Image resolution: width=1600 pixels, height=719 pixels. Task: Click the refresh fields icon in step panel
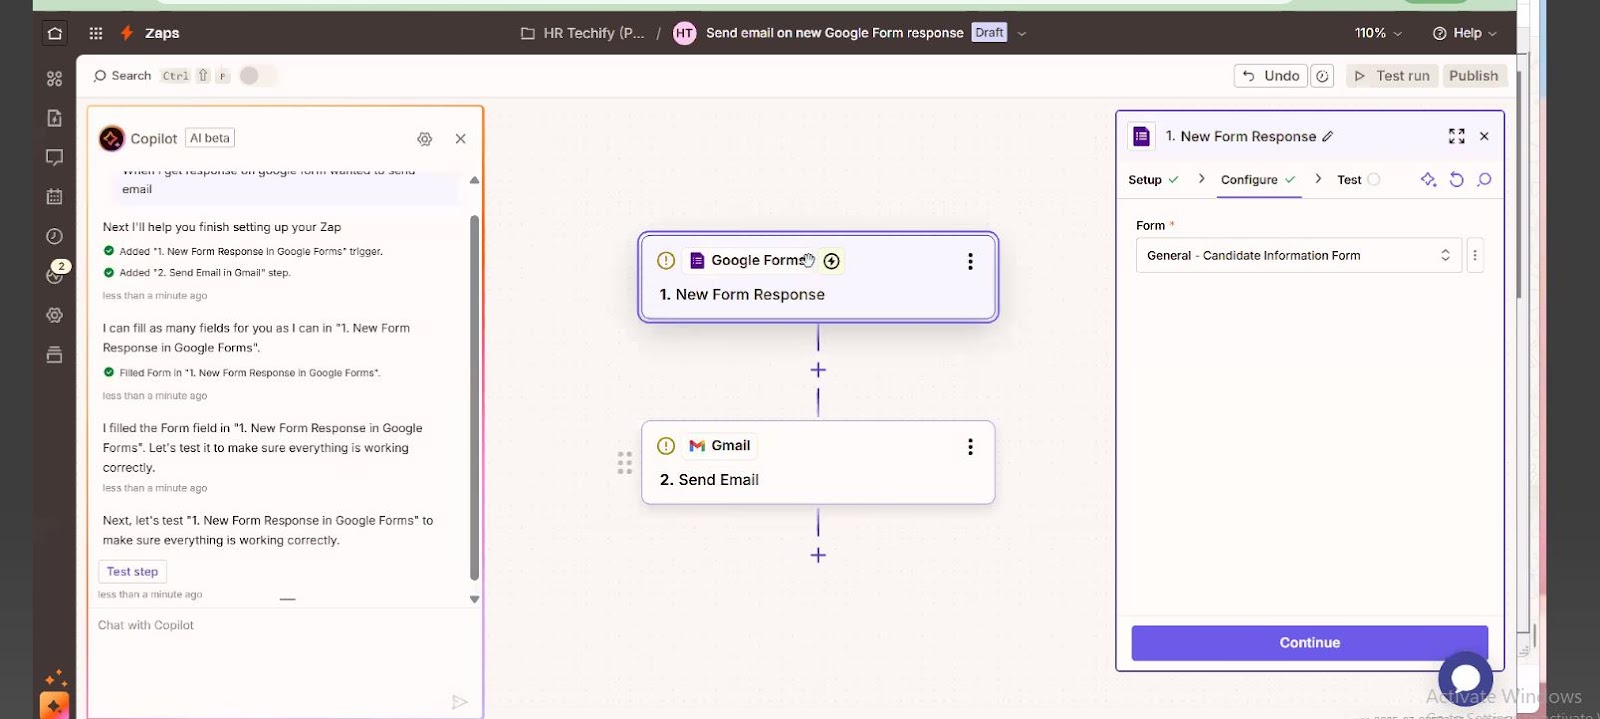pyautogui.click(x=1457, y=179)
